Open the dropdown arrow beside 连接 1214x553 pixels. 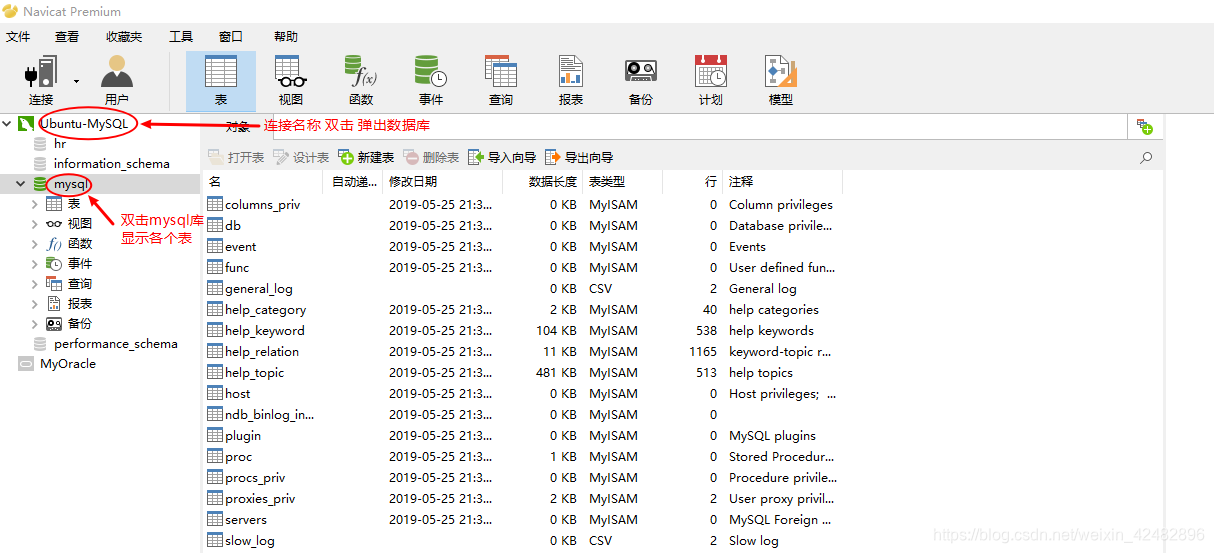pyautogui.click(x=76, y=81)
